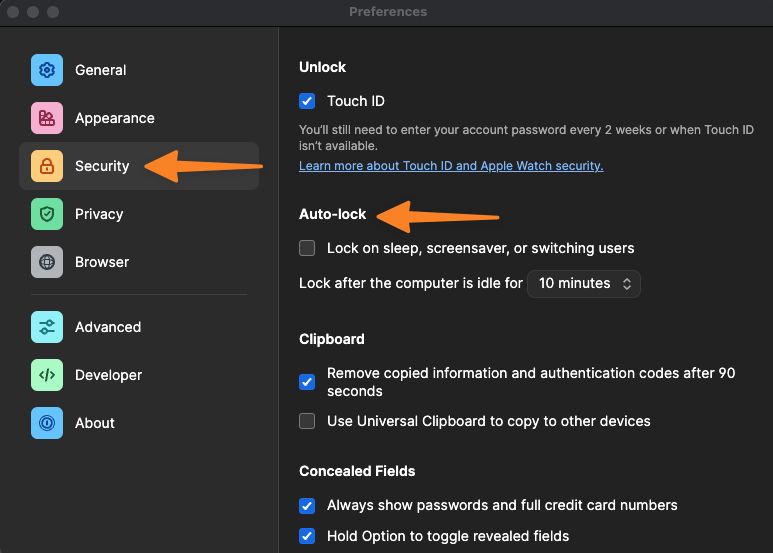Select the Developer code brackets icon
773x553 pixels.
47,375
